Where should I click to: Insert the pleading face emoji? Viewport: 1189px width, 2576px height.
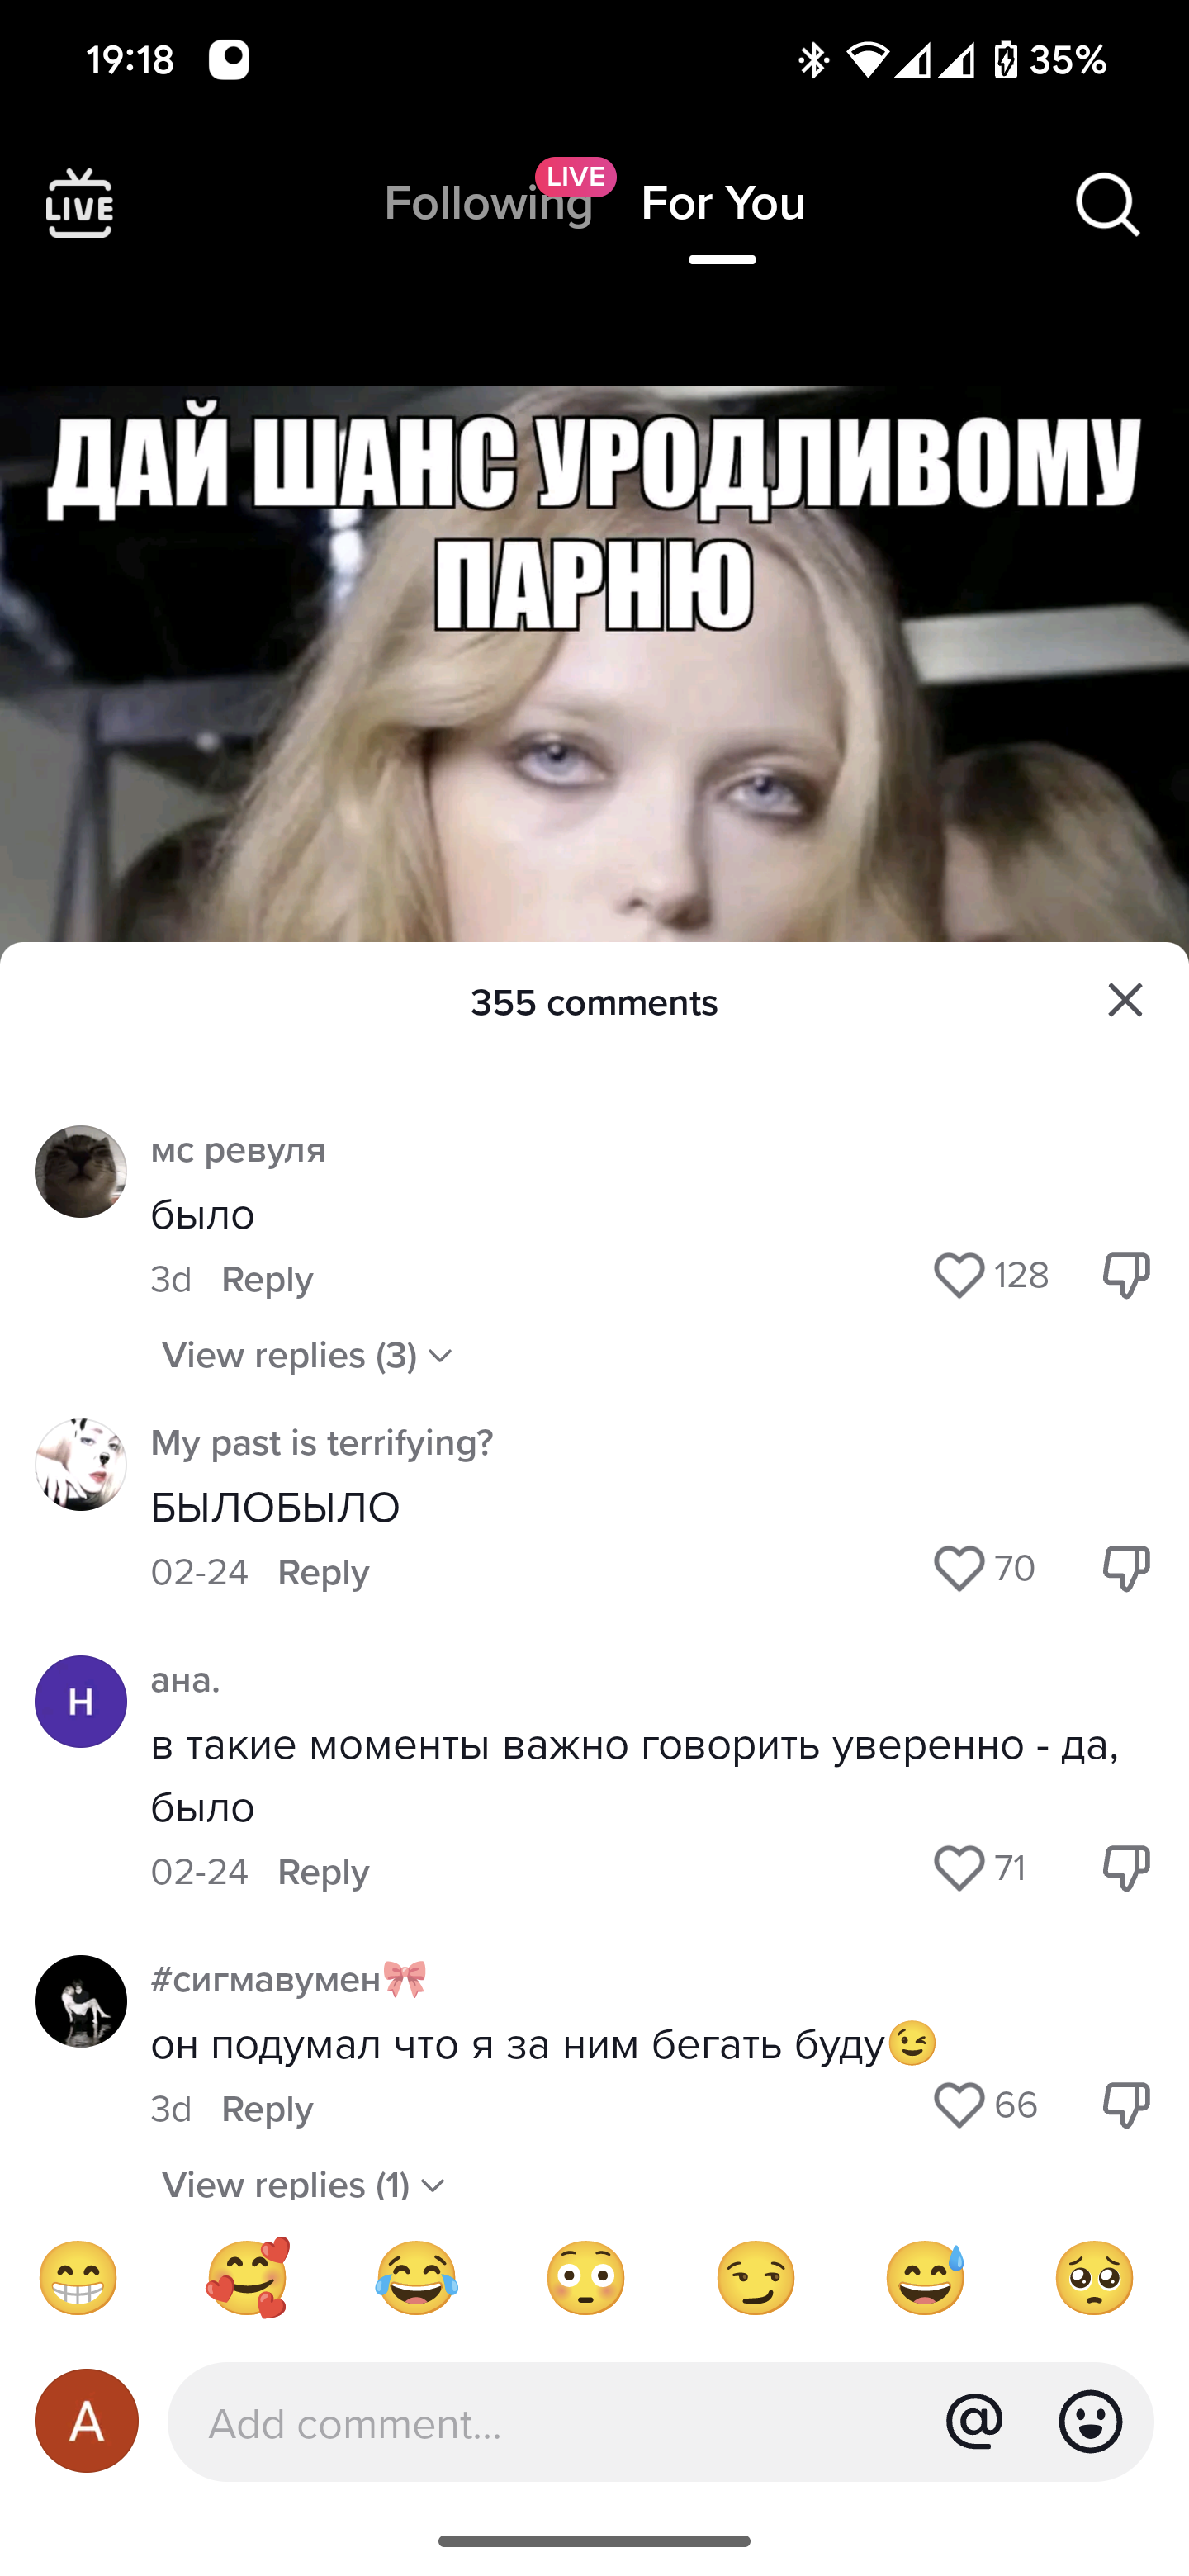1094,2278
